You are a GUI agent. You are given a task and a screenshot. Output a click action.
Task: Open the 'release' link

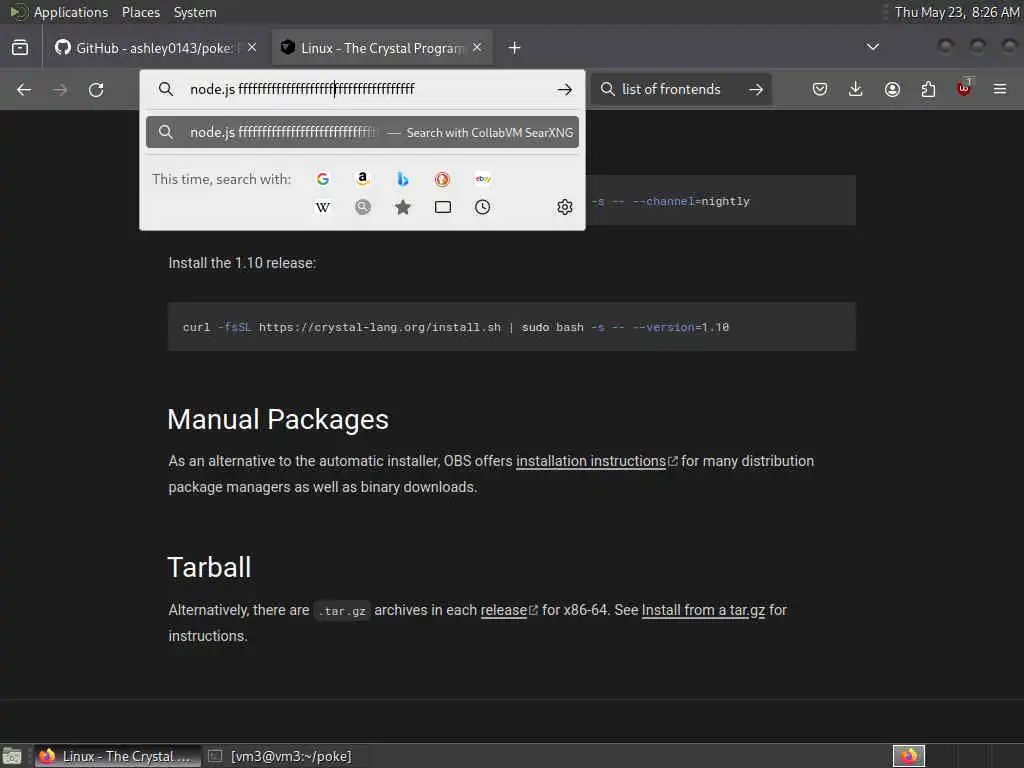point(504,610)
